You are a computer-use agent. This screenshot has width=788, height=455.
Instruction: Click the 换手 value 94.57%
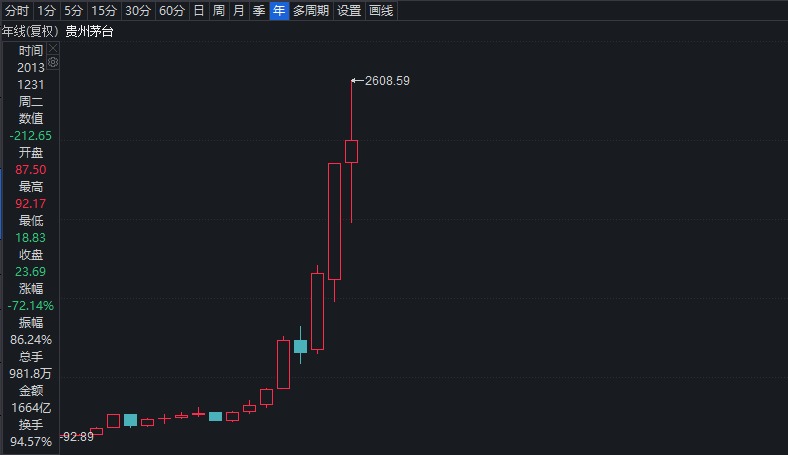(31, 442)
